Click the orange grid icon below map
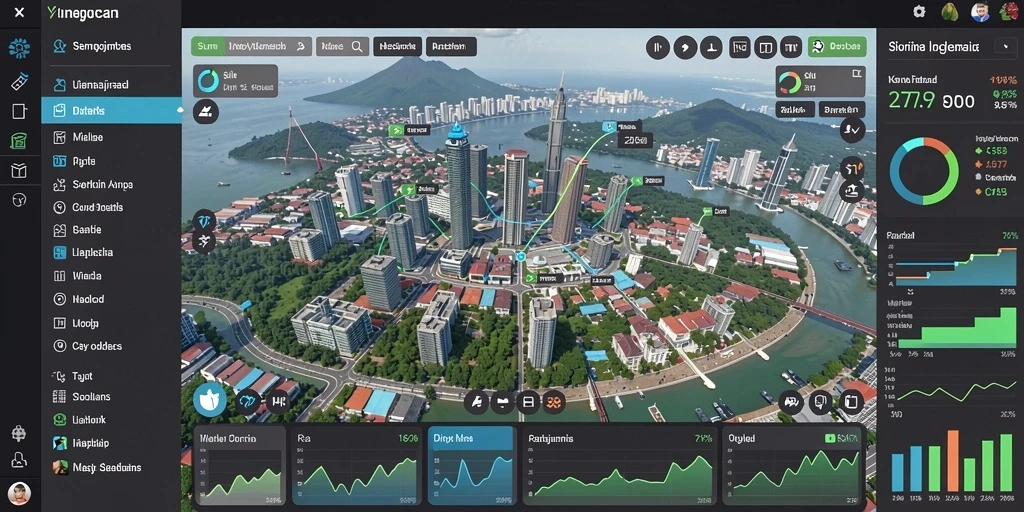The image size is (1024, 512). [x=554, y=402]
